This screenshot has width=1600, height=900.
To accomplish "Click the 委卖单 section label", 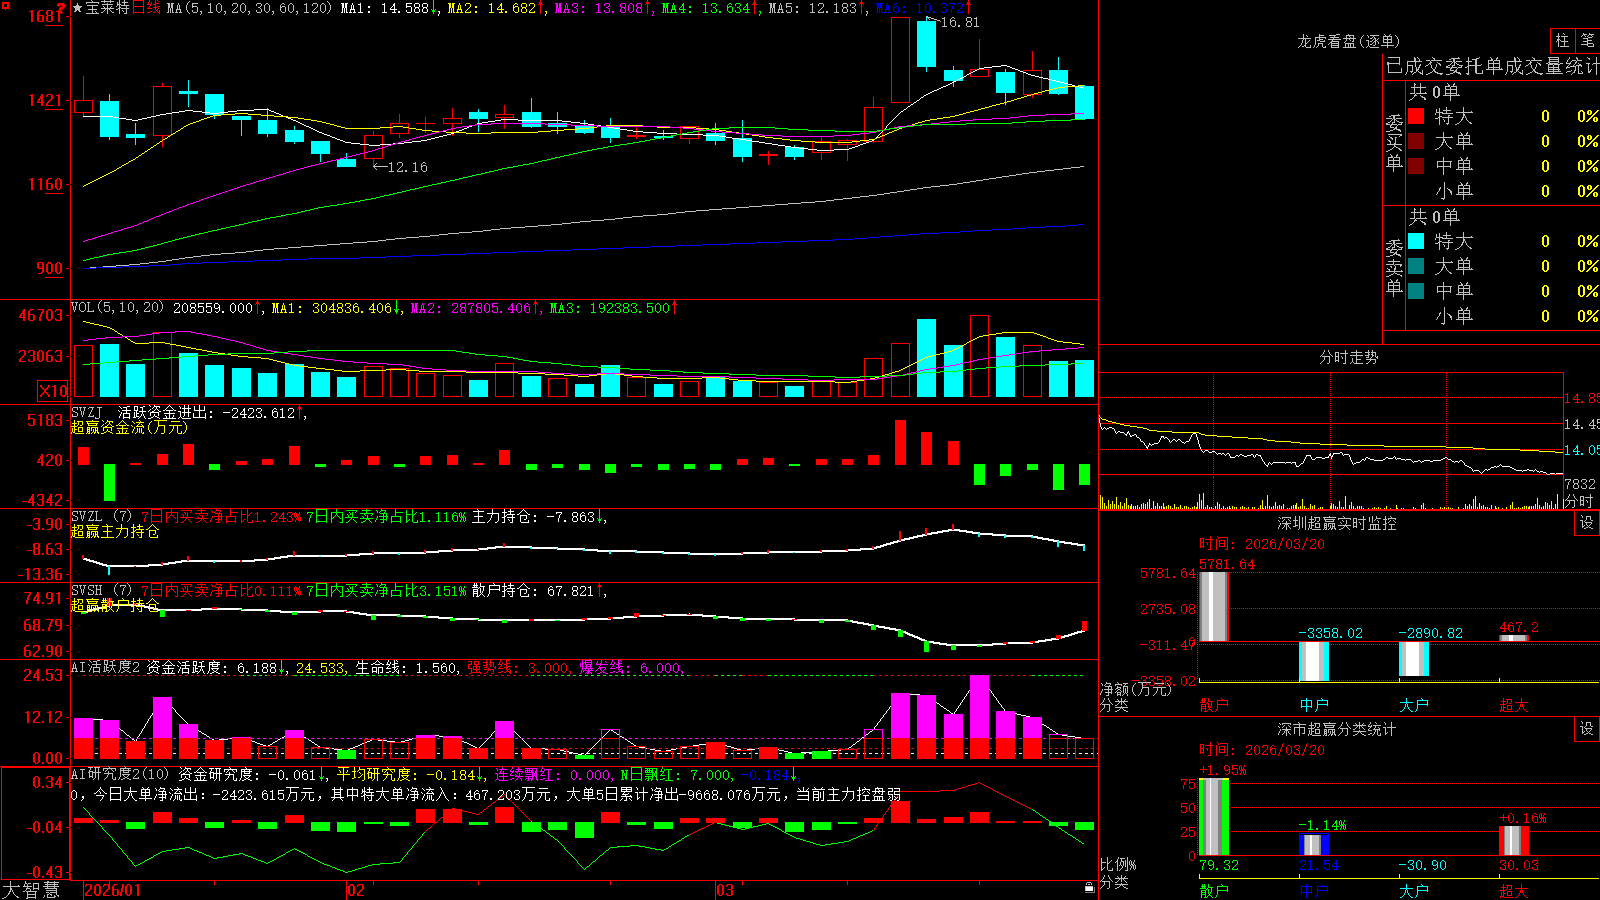I will [x=1394, y=267].
